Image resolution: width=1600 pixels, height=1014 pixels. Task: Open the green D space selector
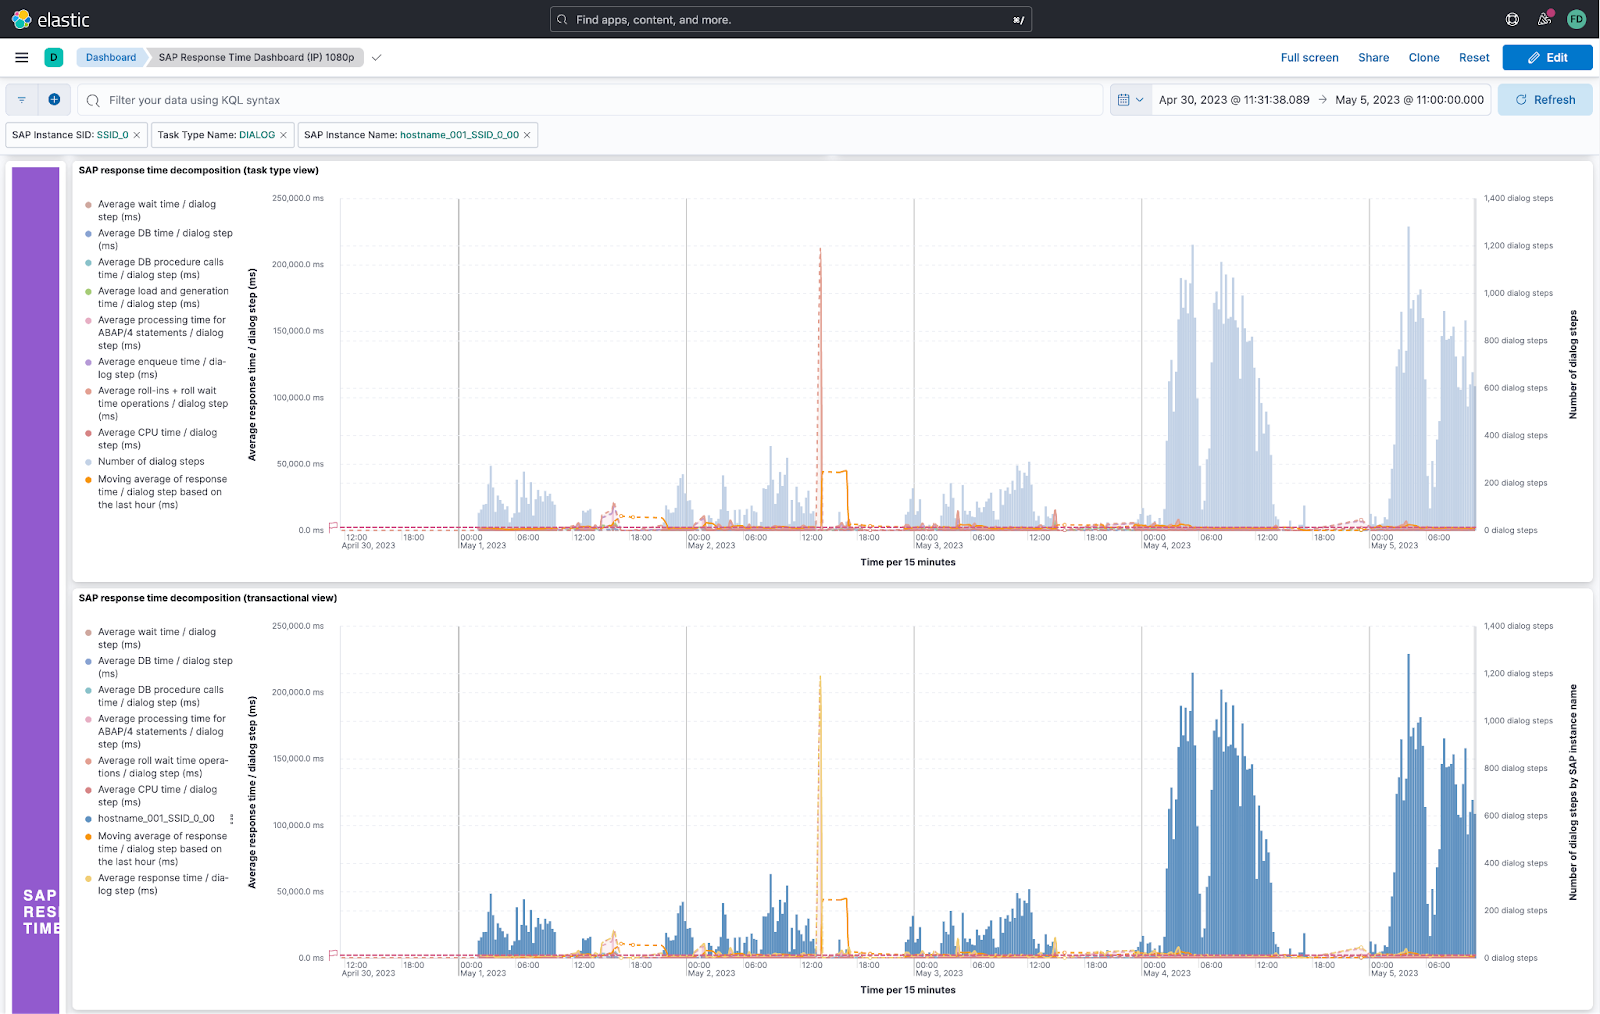tap(54, 57)
